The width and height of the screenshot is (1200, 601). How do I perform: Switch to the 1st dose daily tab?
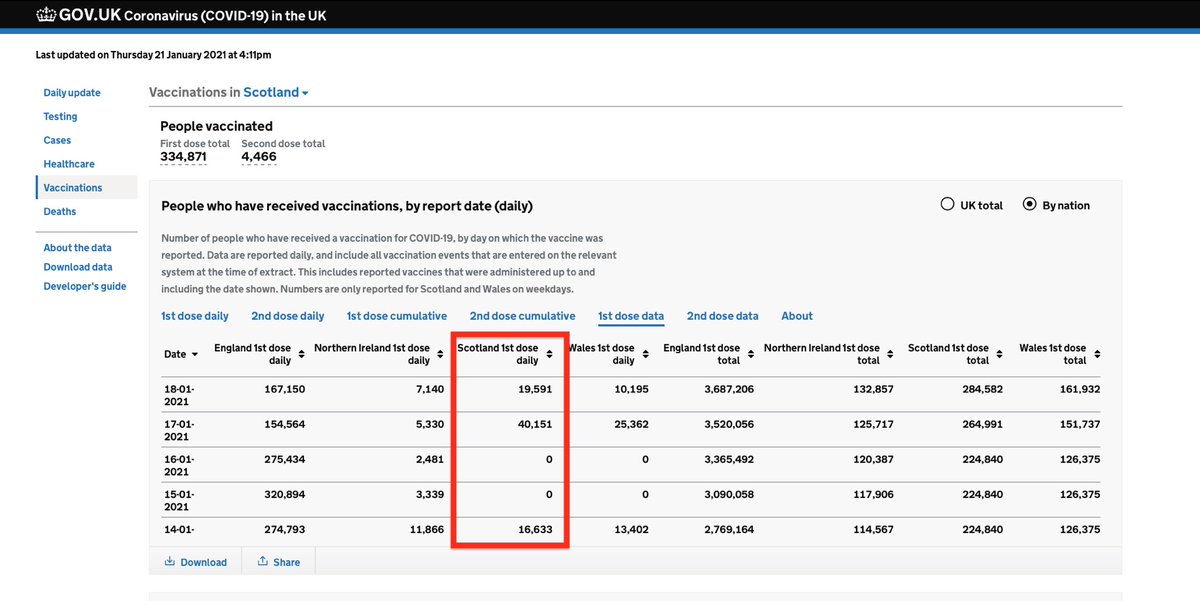click(195, 316)
